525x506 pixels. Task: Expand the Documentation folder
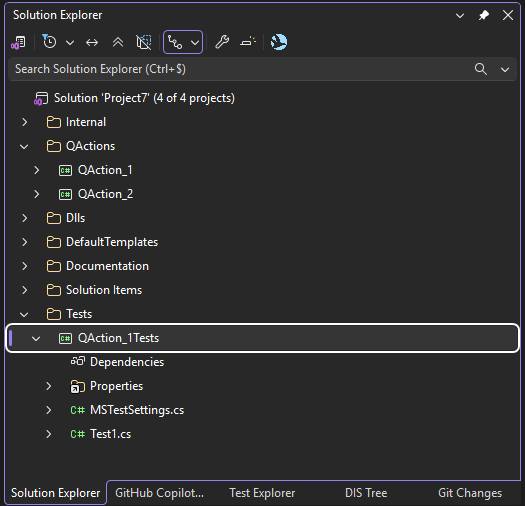(x=24, y=266)
